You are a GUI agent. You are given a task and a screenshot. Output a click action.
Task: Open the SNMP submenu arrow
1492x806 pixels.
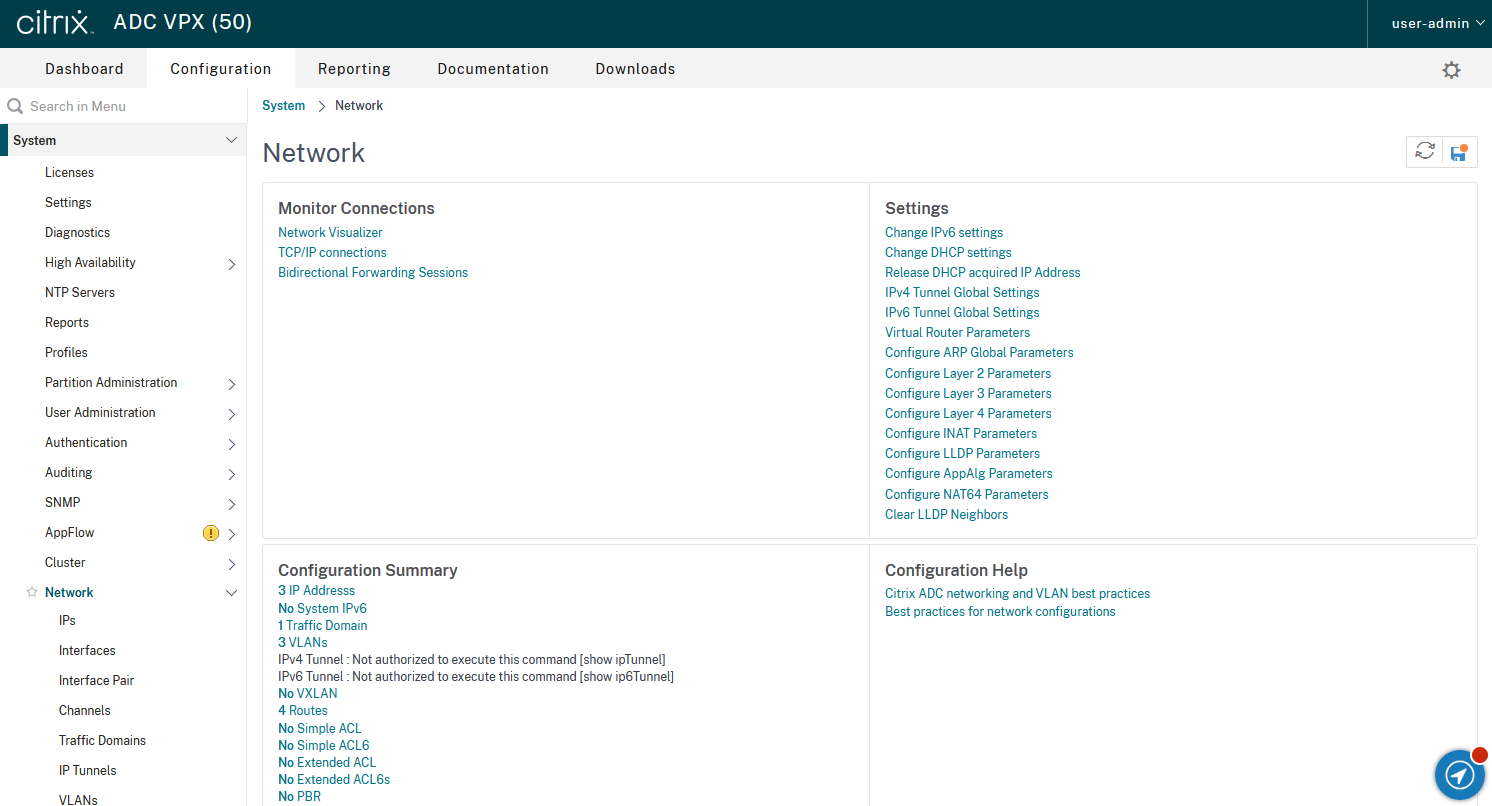[231, 504]
